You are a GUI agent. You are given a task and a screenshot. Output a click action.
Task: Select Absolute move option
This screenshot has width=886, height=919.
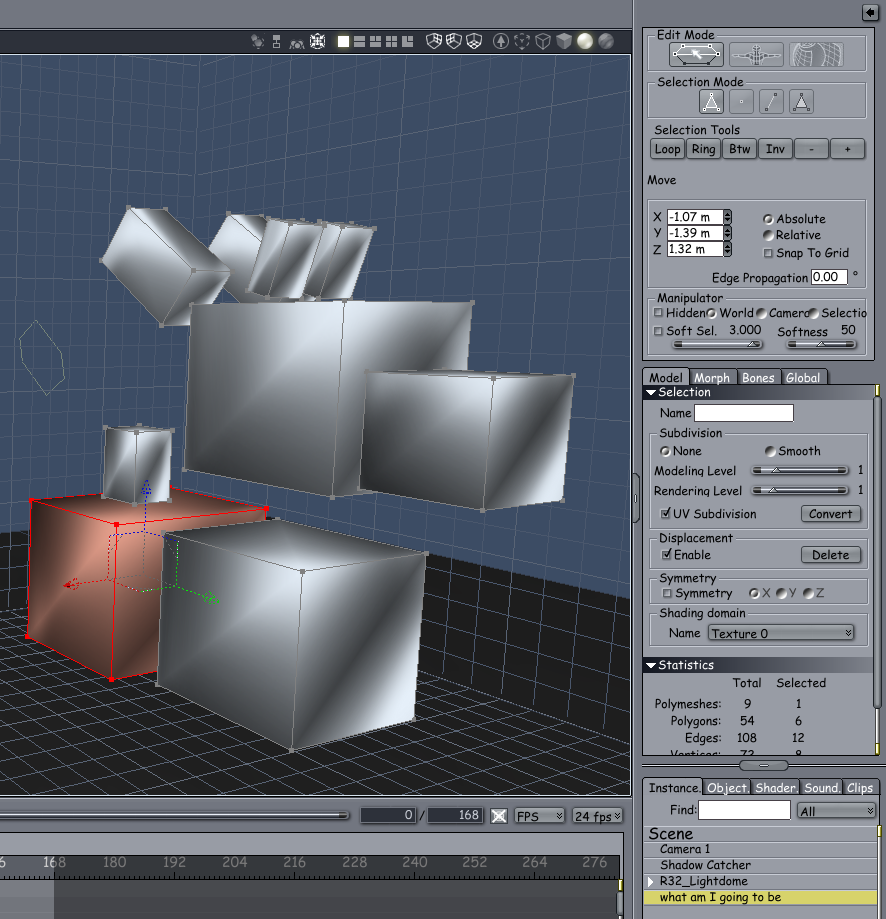768,219
